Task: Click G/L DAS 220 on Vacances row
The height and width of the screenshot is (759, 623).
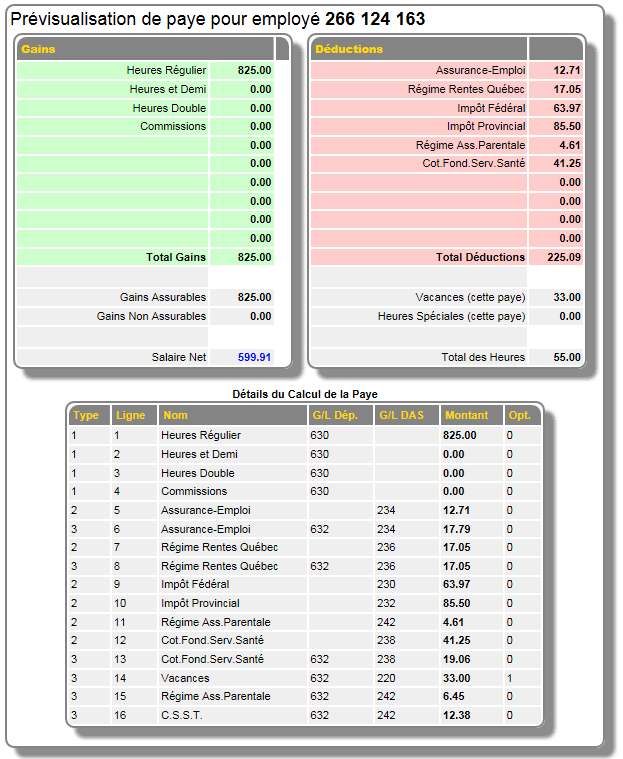Action: tap(386, 678)
